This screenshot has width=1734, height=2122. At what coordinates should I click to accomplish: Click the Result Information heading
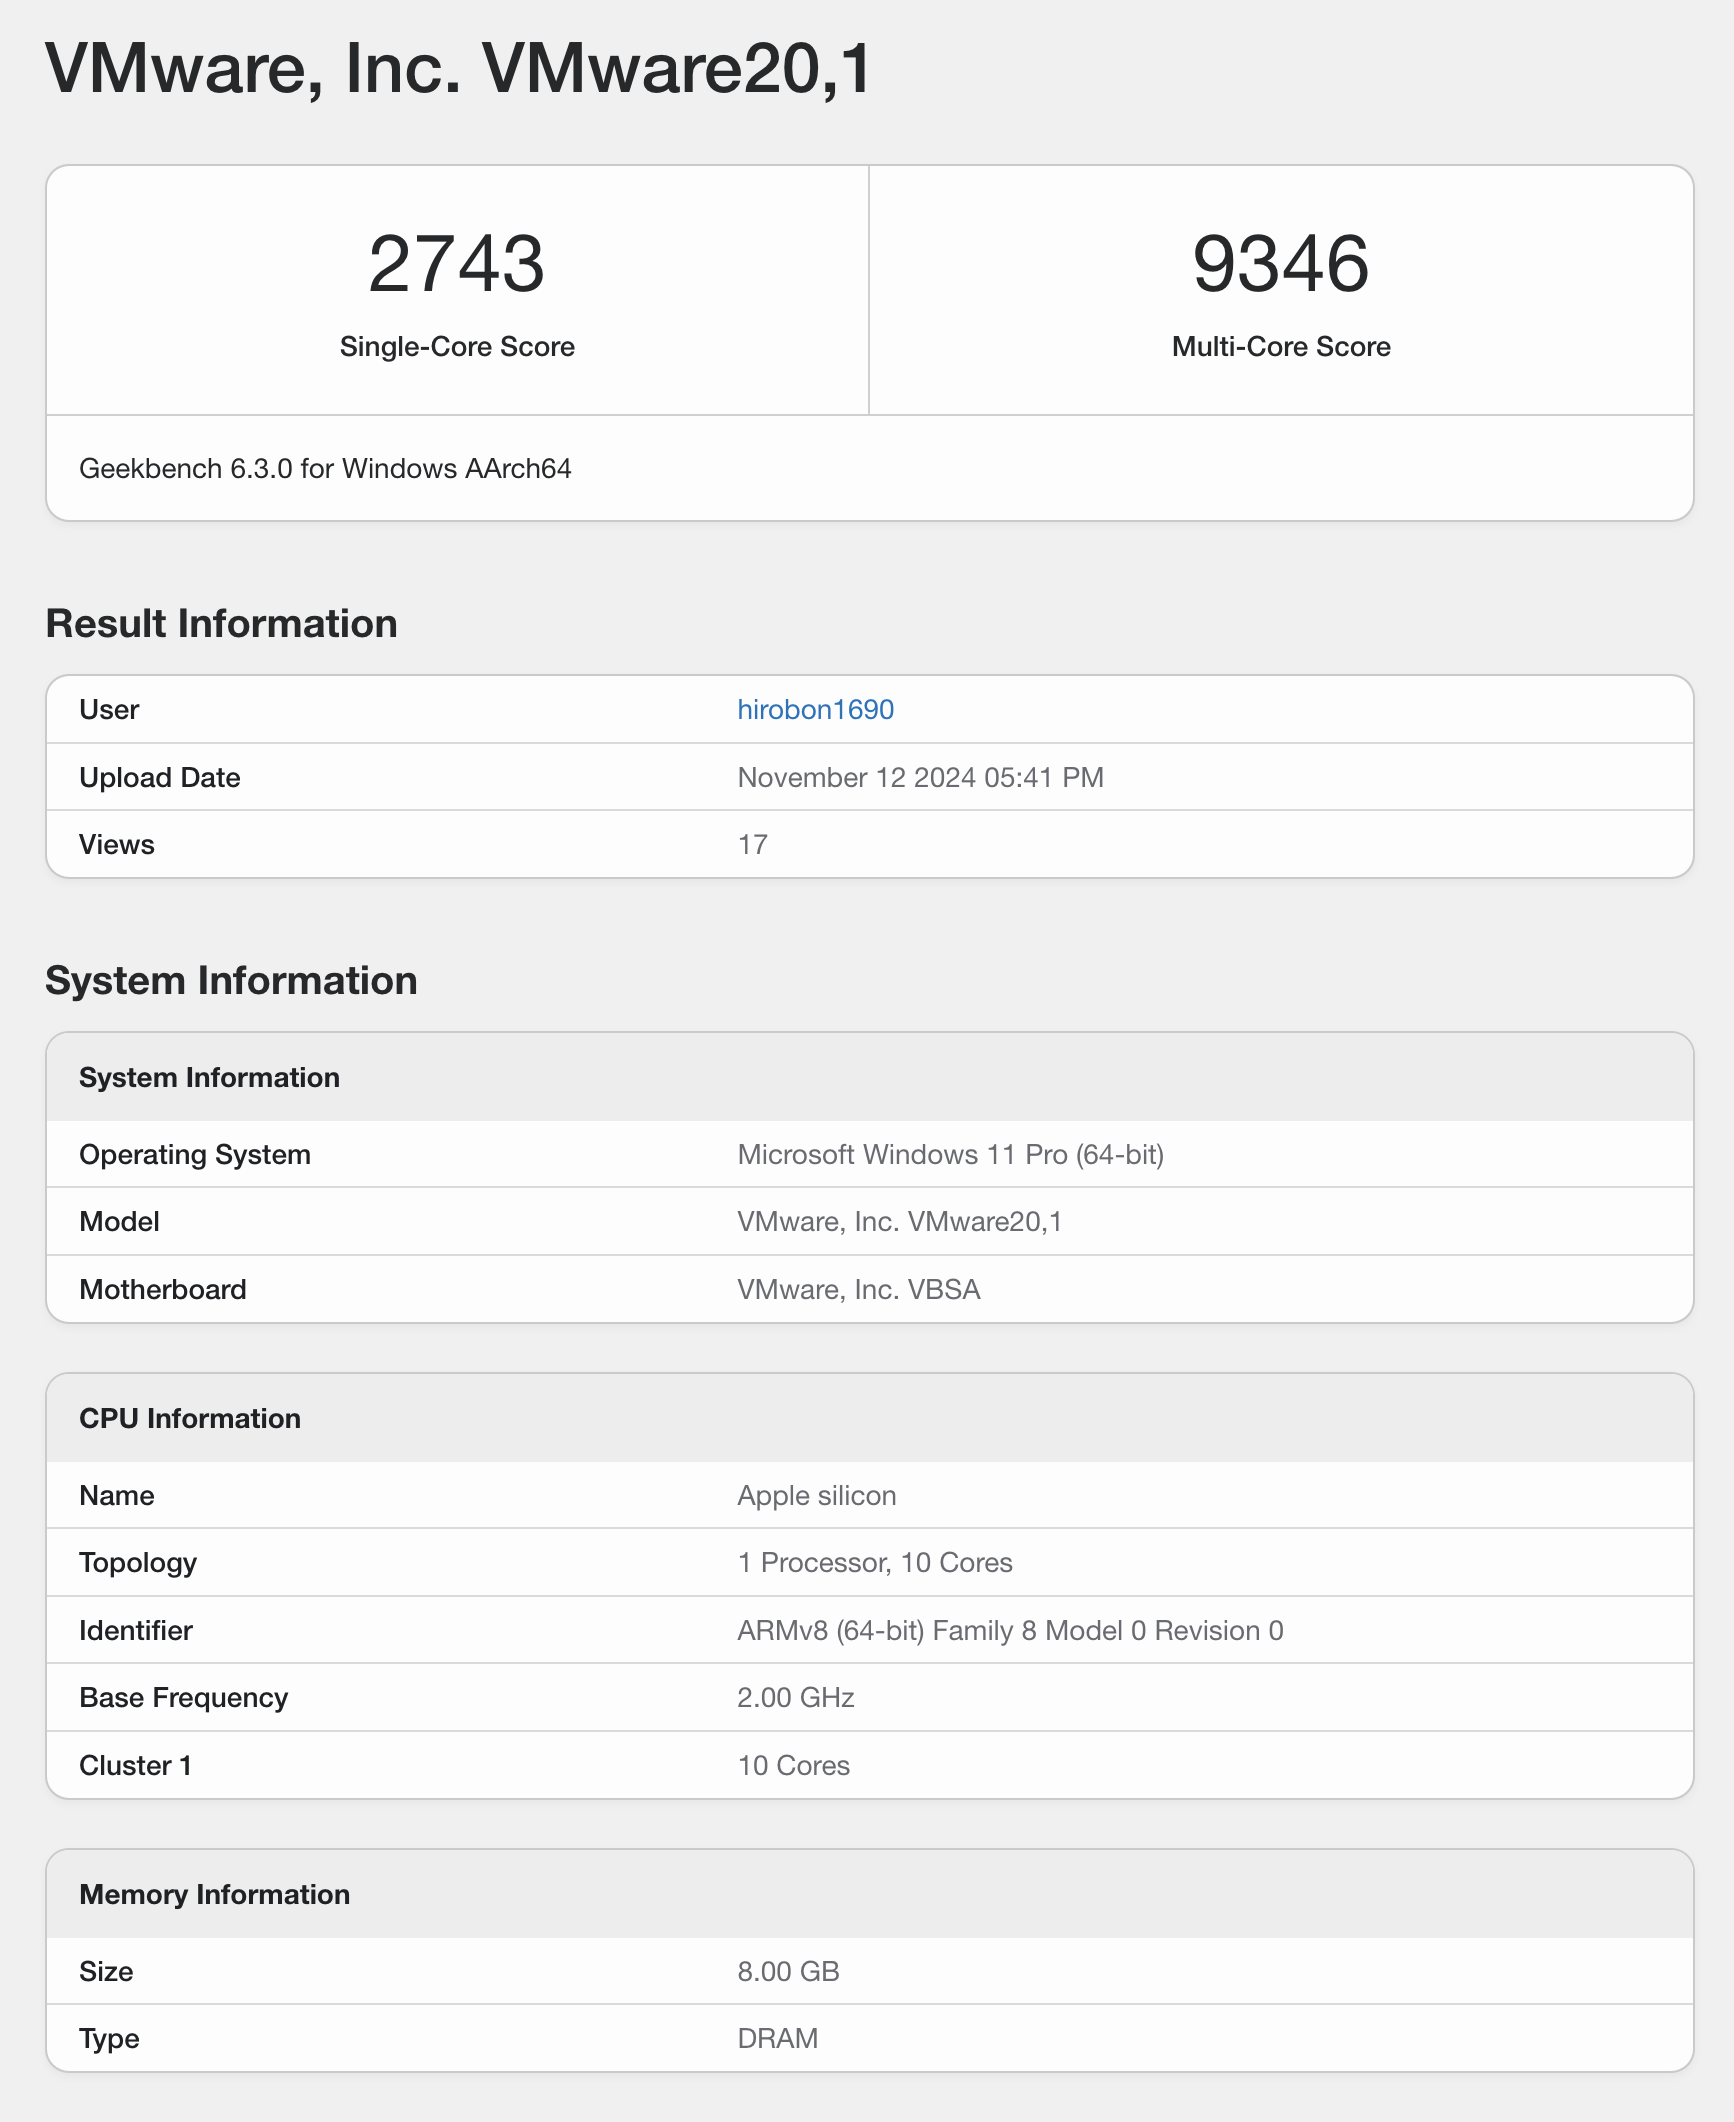(221, 623)
